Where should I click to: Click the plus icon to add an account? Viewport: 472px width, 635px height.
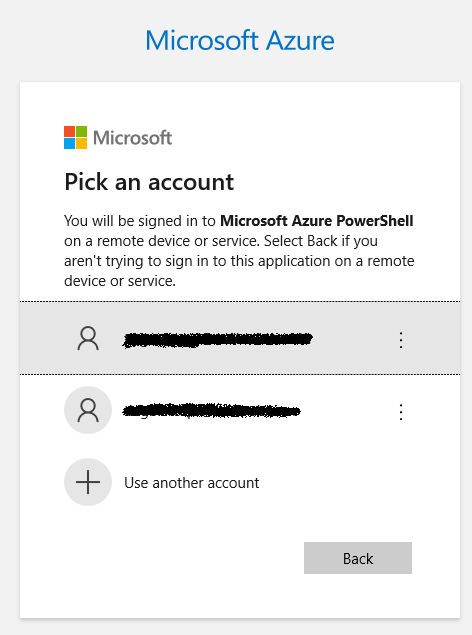[88, 482]
